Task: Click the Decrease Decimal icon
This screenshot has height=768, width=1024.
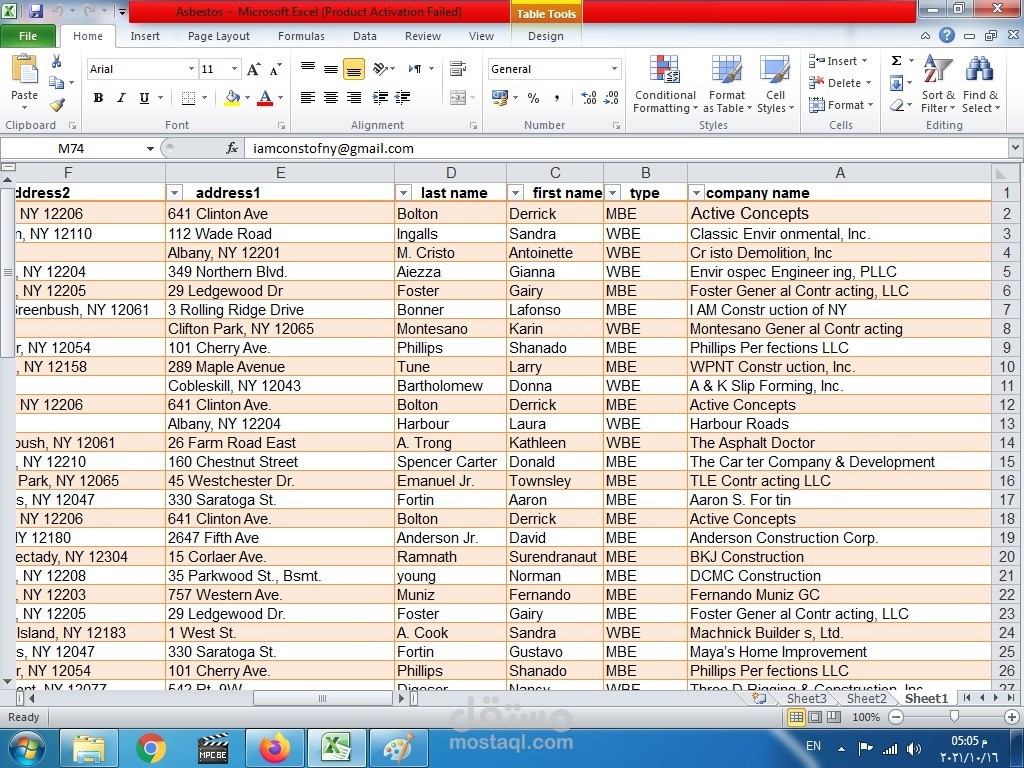Action: tap(611, 98)
